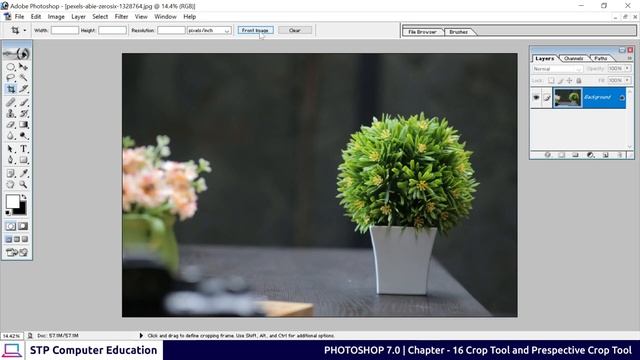The image size is (640, 360).
Task: Select the Slice tool
Action: tap(23, 89)
